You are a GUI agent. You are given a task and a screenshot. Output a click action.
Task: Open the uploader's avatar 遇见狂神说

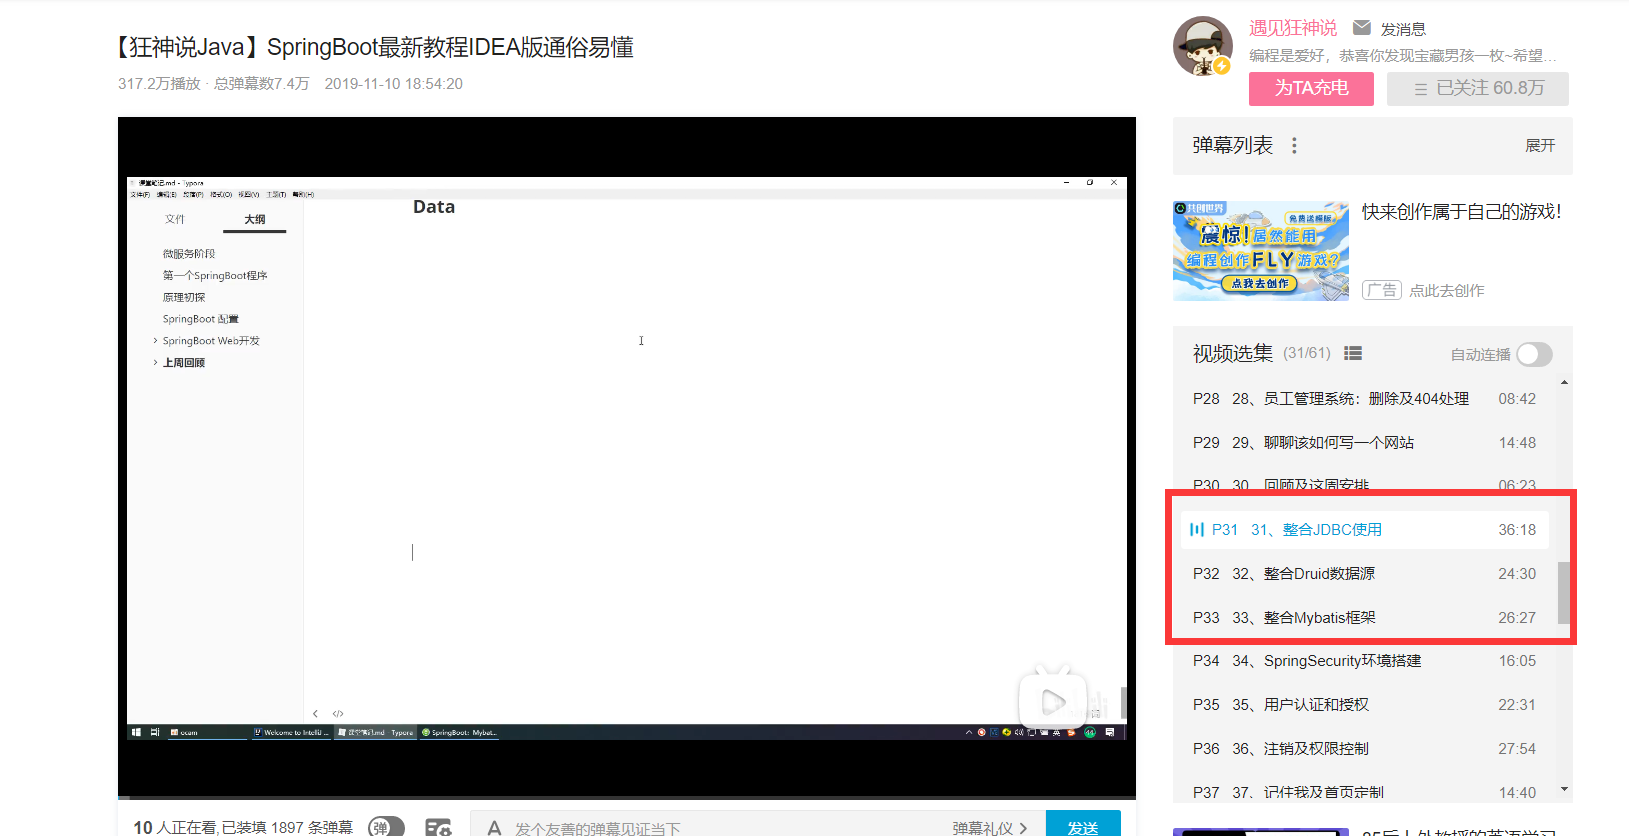point(1203,46)
